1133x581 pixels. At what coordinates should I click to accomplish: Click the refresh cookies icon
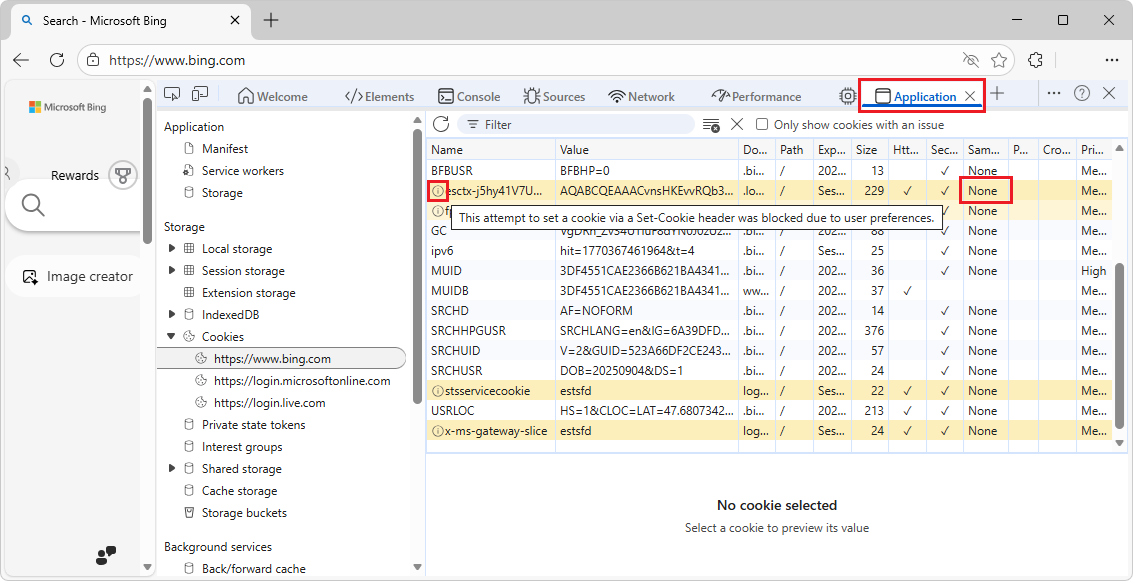[x=441, y=124]
